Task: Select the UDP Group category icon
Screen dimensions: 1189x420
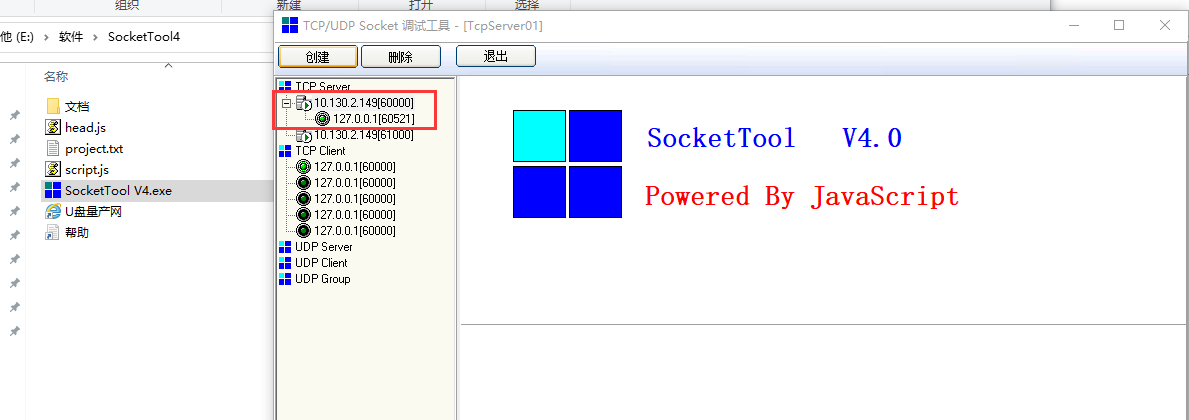Action: point(285,279)
